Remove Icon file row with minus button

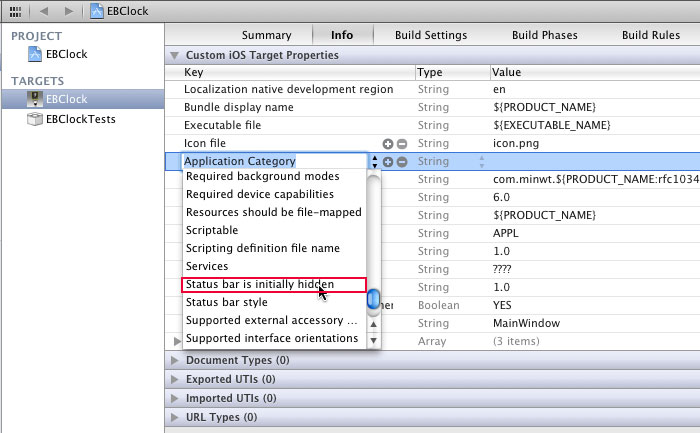tap(402, 144)
